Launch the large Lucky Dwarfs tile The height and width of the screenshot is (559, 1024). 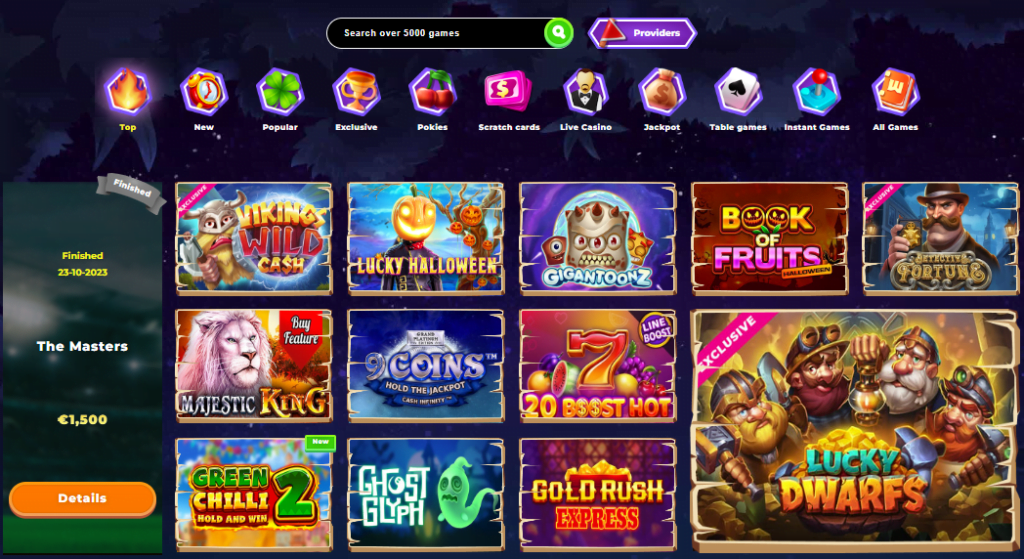point(855,430)
